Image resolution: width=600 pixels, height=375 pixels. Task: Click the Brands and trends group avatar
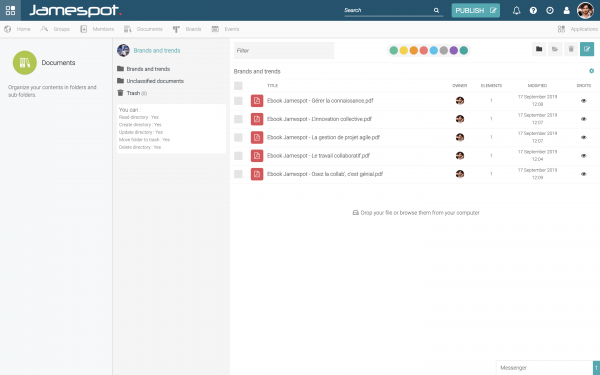[123, 51]
